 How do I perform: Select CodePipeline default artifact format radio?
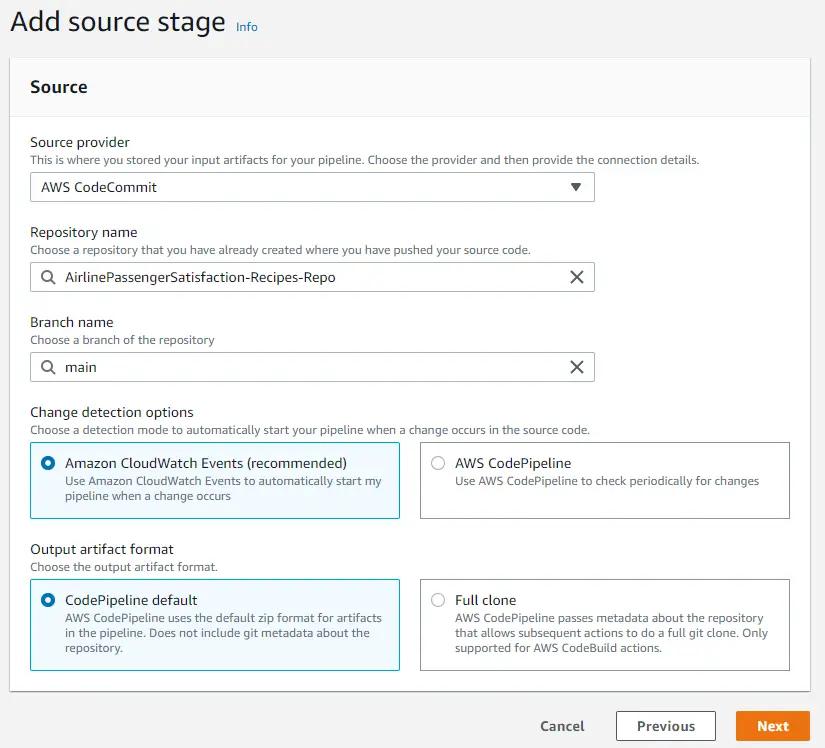(48, 600)
